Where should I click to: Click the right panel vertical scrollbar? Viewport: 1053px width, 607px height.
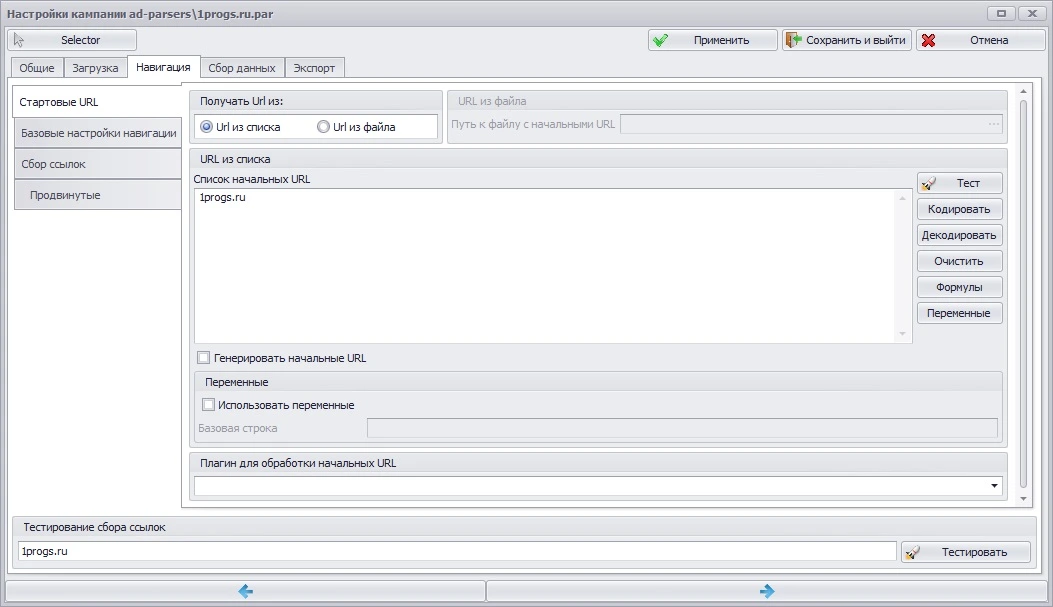click(x=1023, y=294)
